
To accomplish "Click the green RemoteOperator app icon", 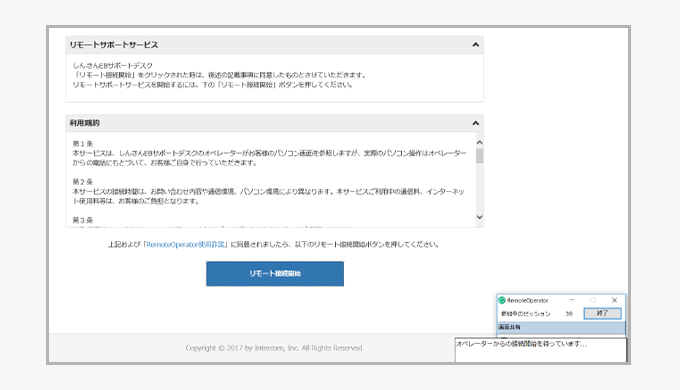I will 502,300.
